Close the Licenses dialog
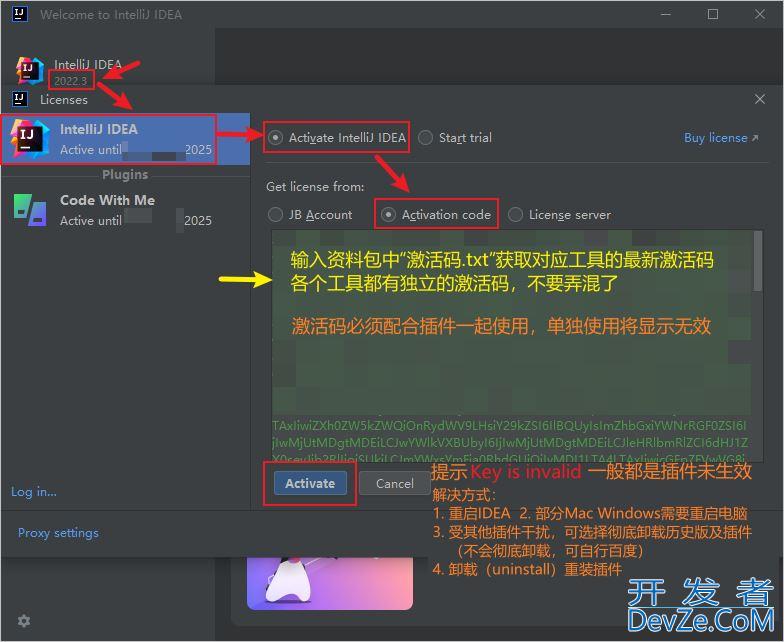 760,99
